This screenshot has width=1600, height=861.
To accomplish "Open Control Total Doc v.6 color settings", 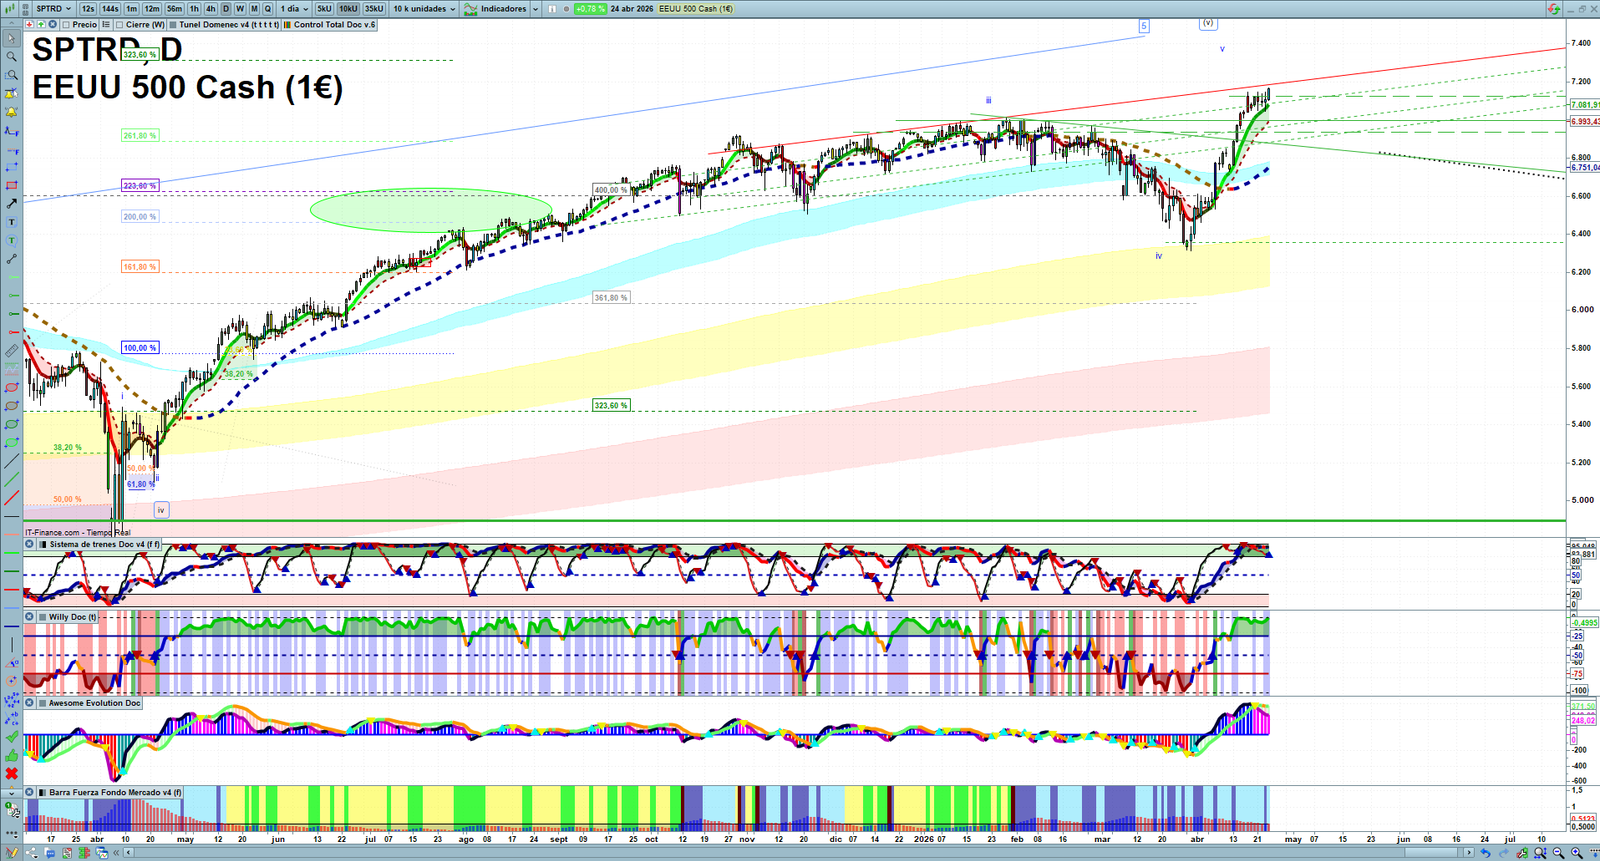I will pyautogui.click(x=288, y=25).
